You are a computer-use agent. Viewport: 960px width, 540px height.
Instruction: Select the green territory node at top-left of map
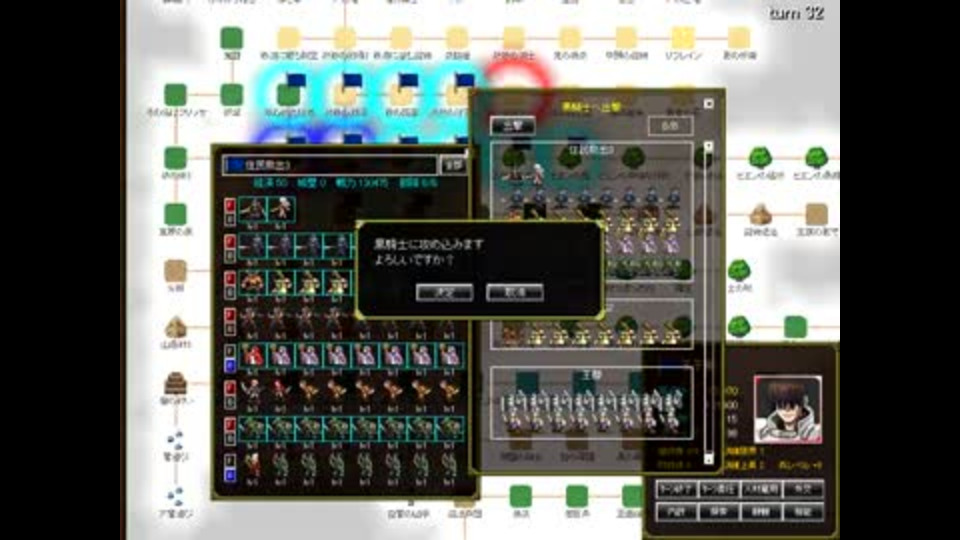tap(231, 39)
